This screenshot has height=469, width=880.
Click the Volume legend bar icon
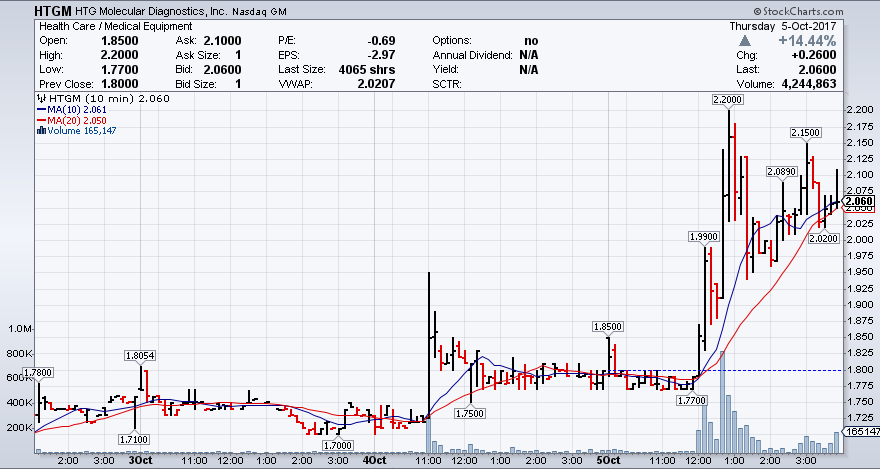39,131
